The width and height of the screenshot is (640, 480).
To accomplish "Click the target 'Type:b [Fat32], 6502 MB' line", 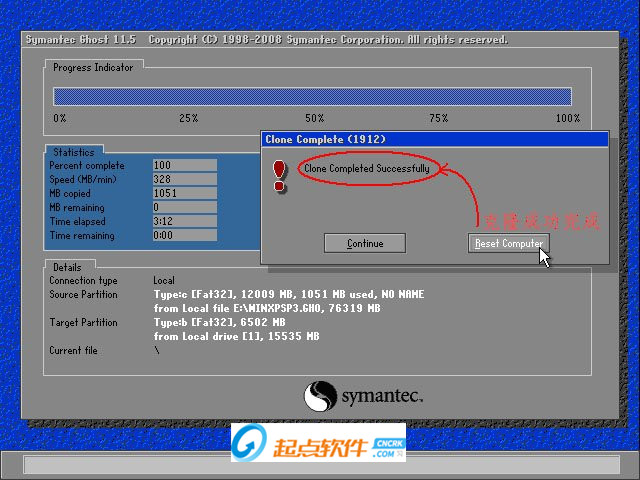I will point(220,322).
